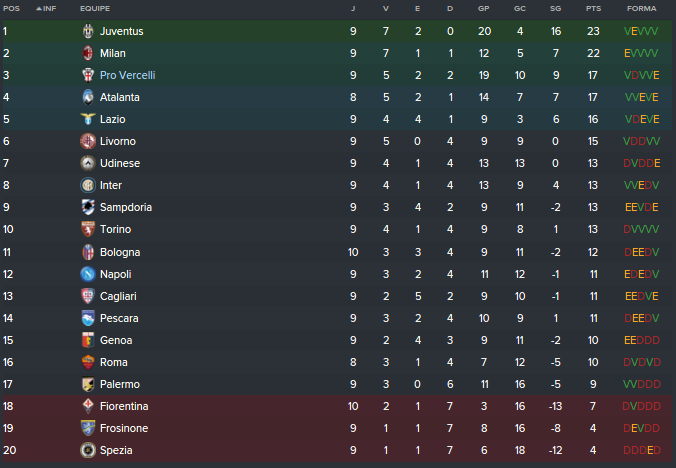
Task: Click the Lazio crest icon
Action: [87, 119]
